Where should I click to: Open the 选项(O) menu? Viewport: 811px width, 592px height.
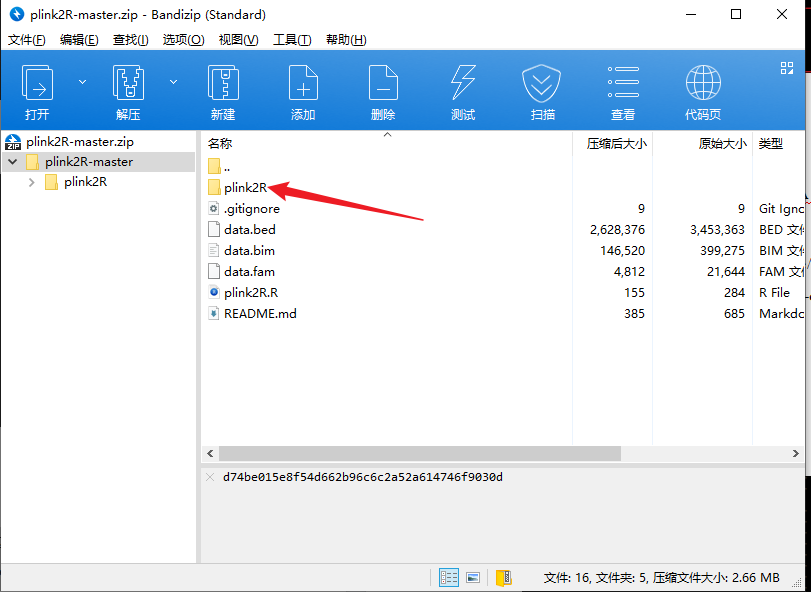[x=184, y=40]
